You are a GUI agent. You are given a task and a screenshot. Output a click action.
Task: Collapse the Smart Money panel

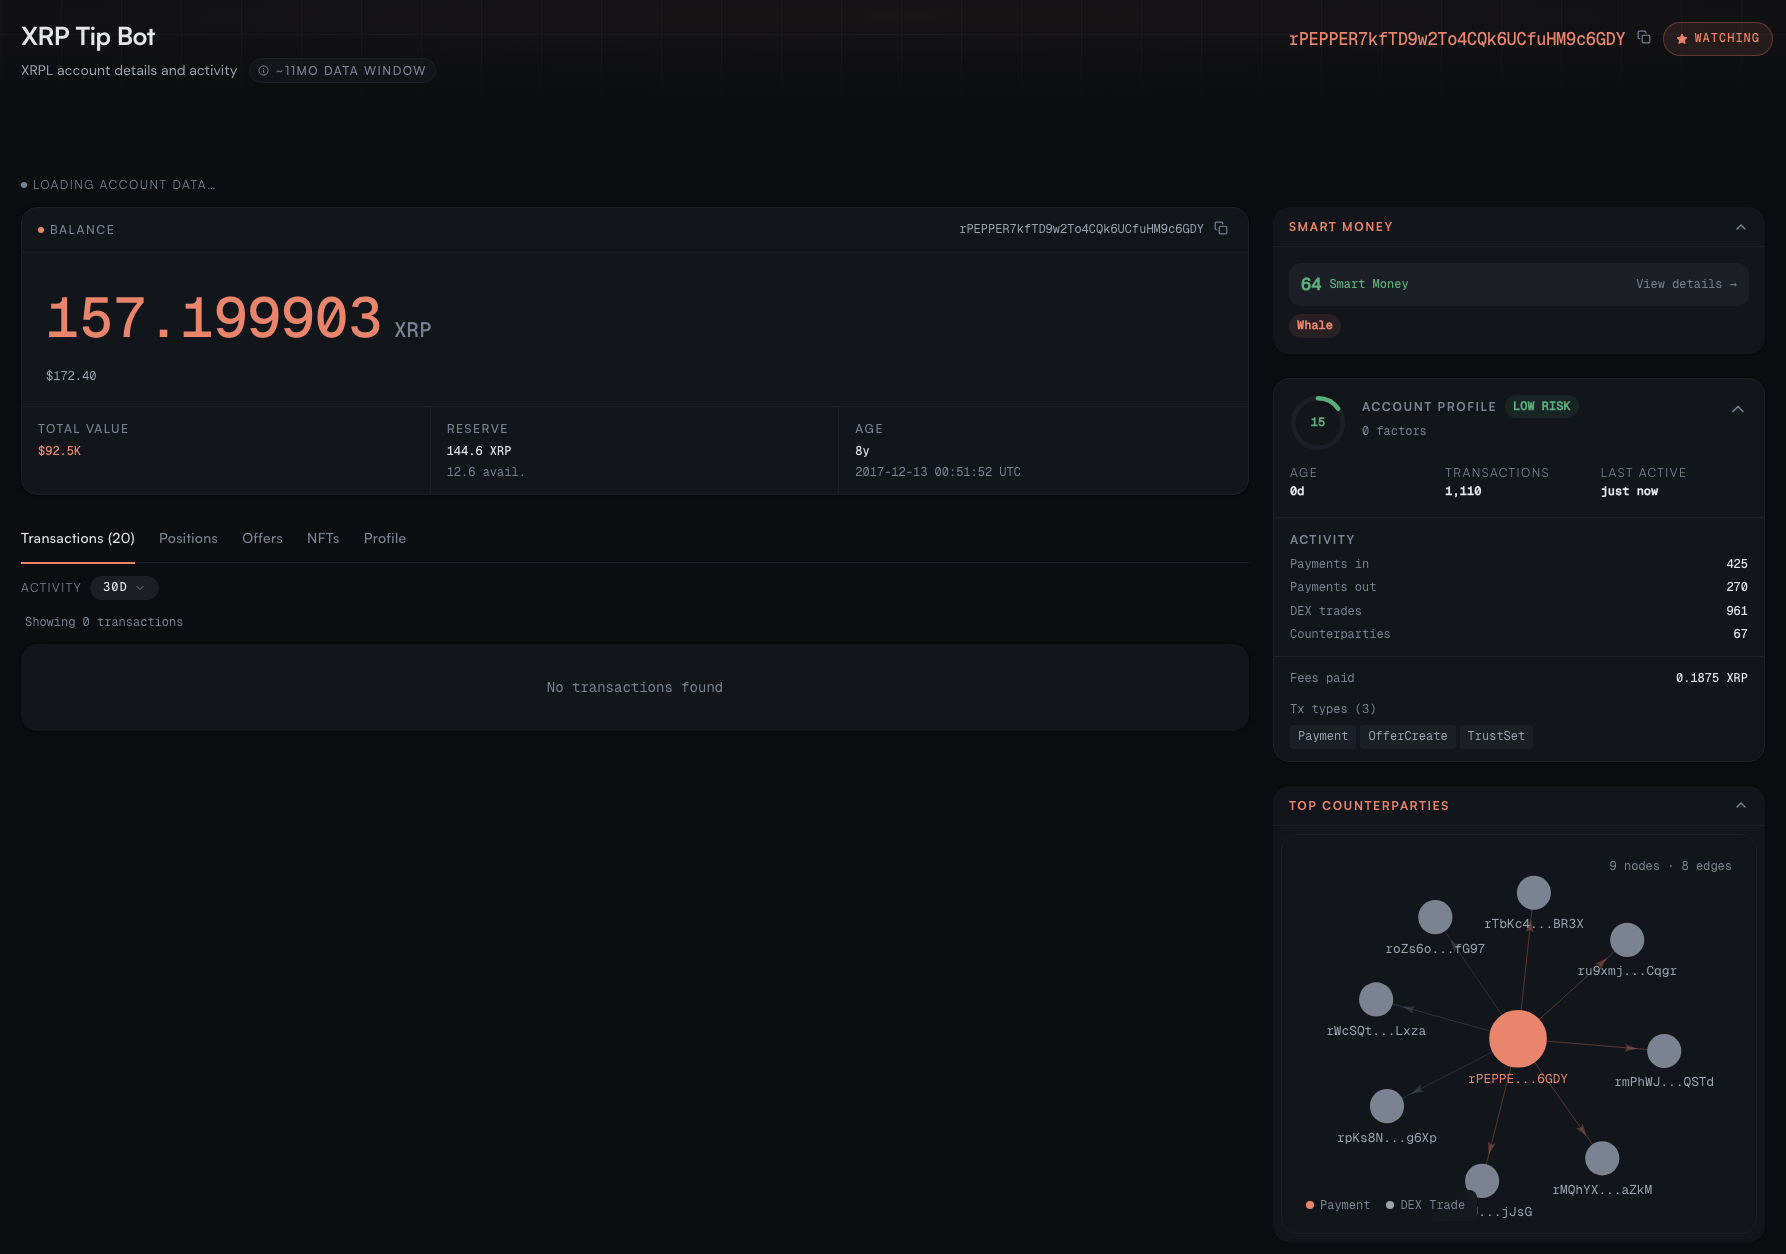coord(1741,227)
